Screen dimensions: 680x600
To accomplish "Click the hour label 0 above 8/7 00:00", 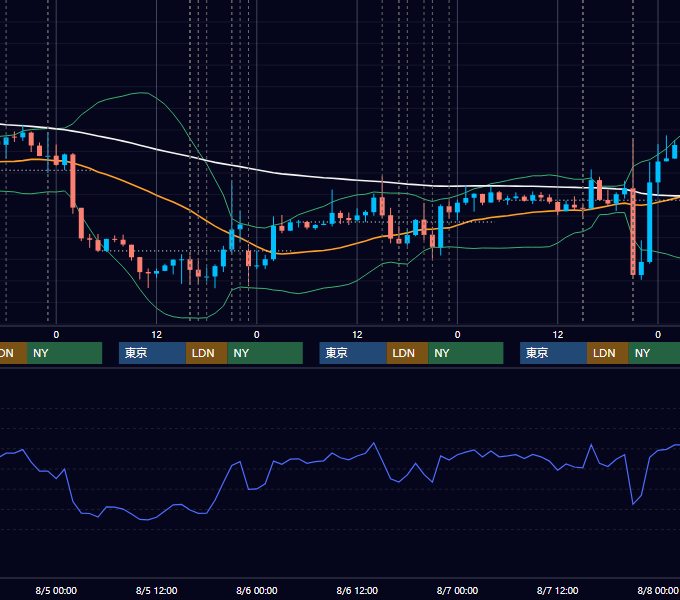I will 457,335.
